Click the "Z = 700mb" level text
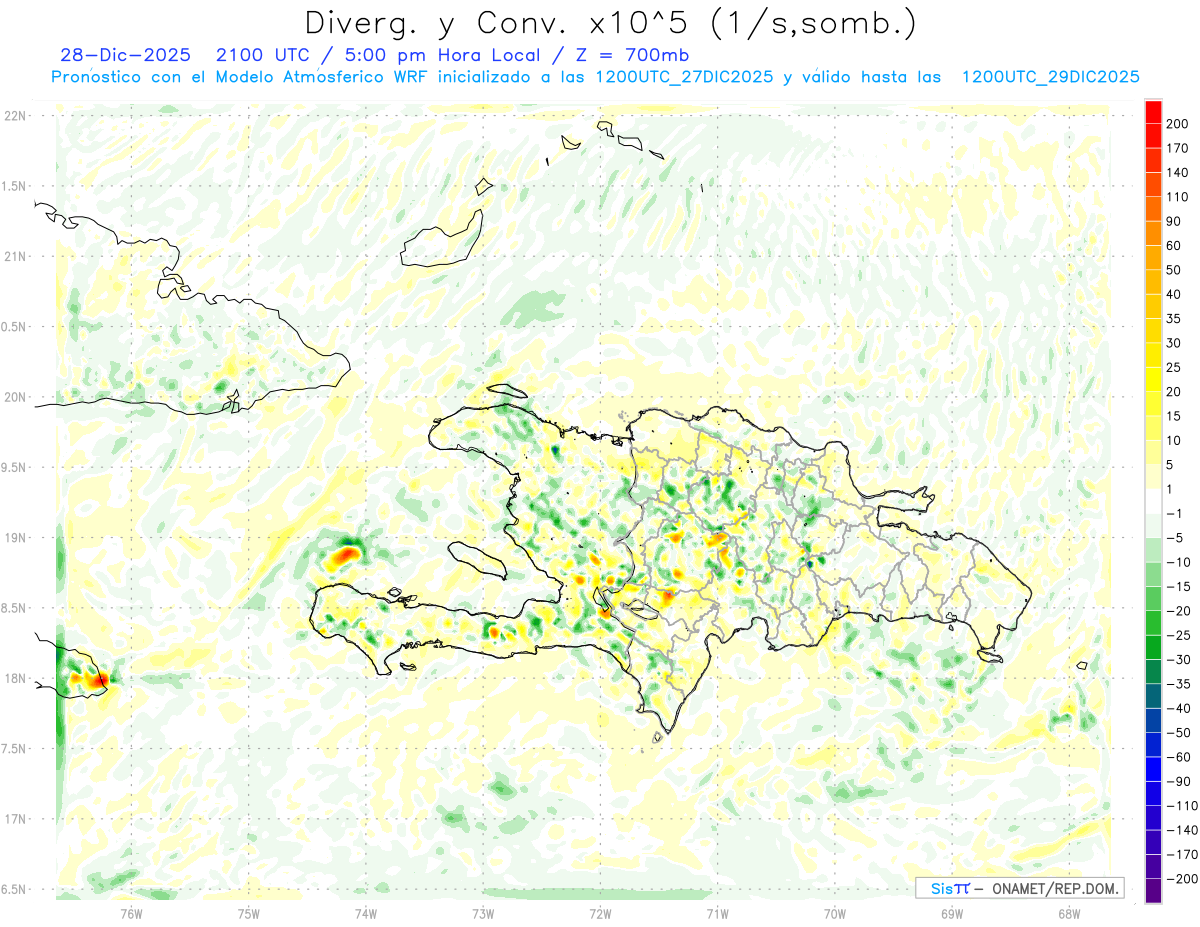The width and height of the screenshot is (1200, 927). (x=632, y=55)
